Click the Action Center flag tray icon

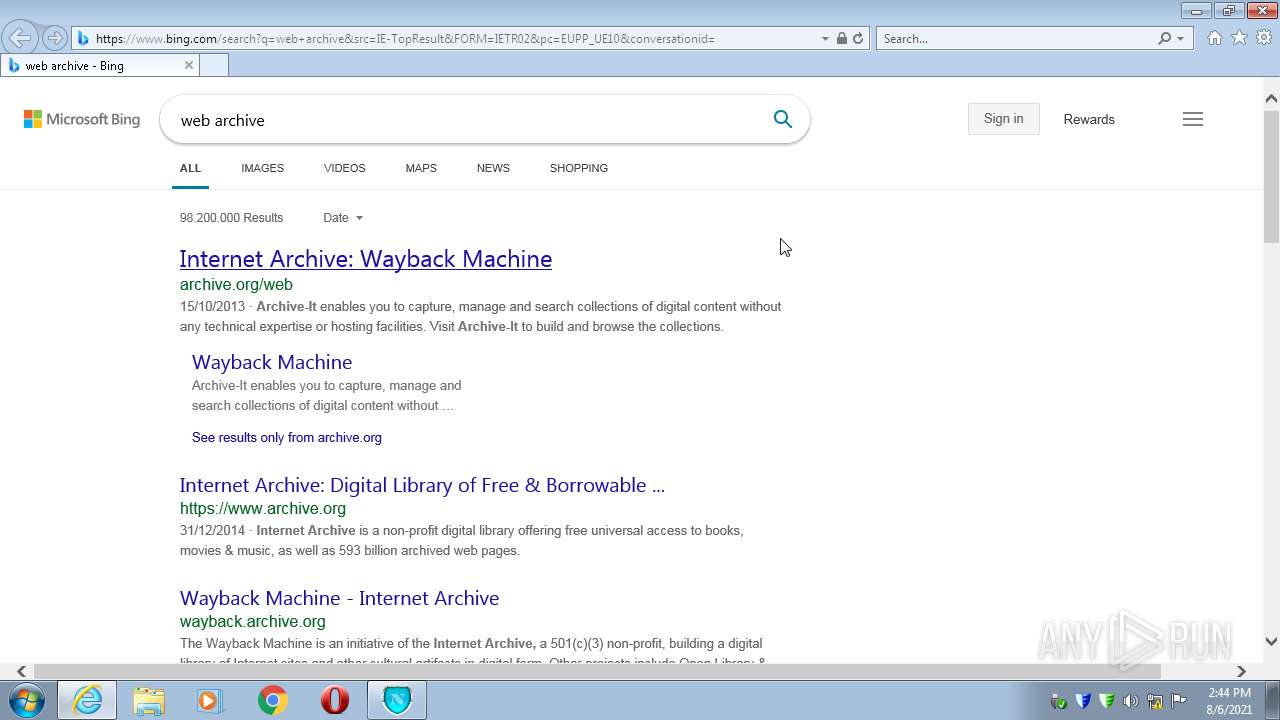click(x=1179, y=701)
